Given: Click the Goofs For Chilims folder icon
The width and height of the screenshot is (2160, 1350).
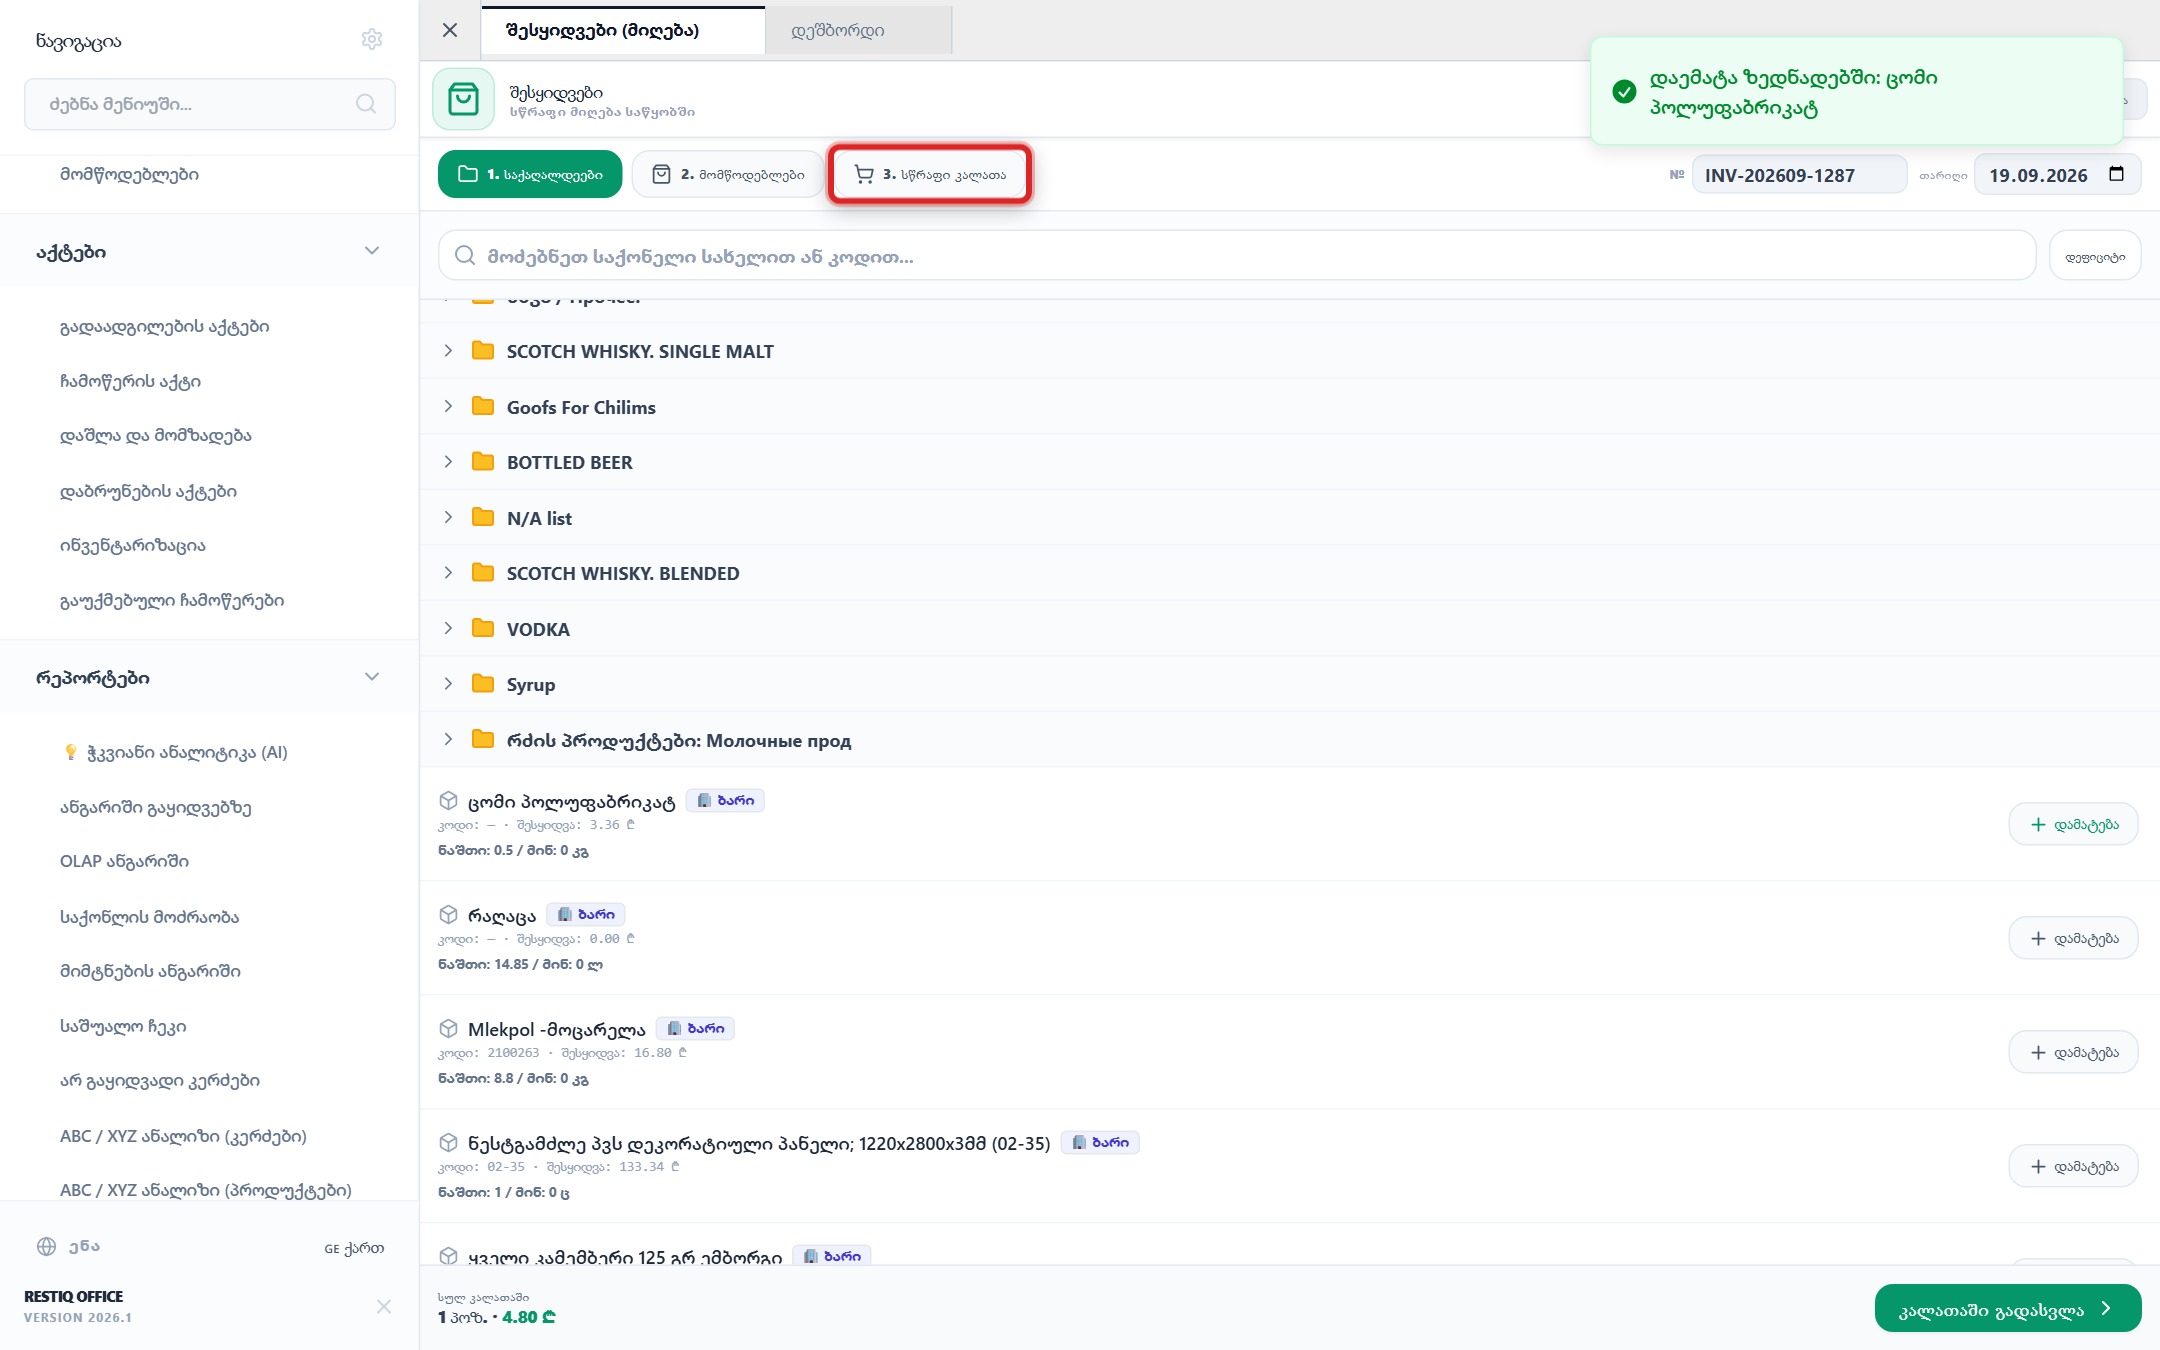Looking at the screenshot, I should (x=483, y=406).
